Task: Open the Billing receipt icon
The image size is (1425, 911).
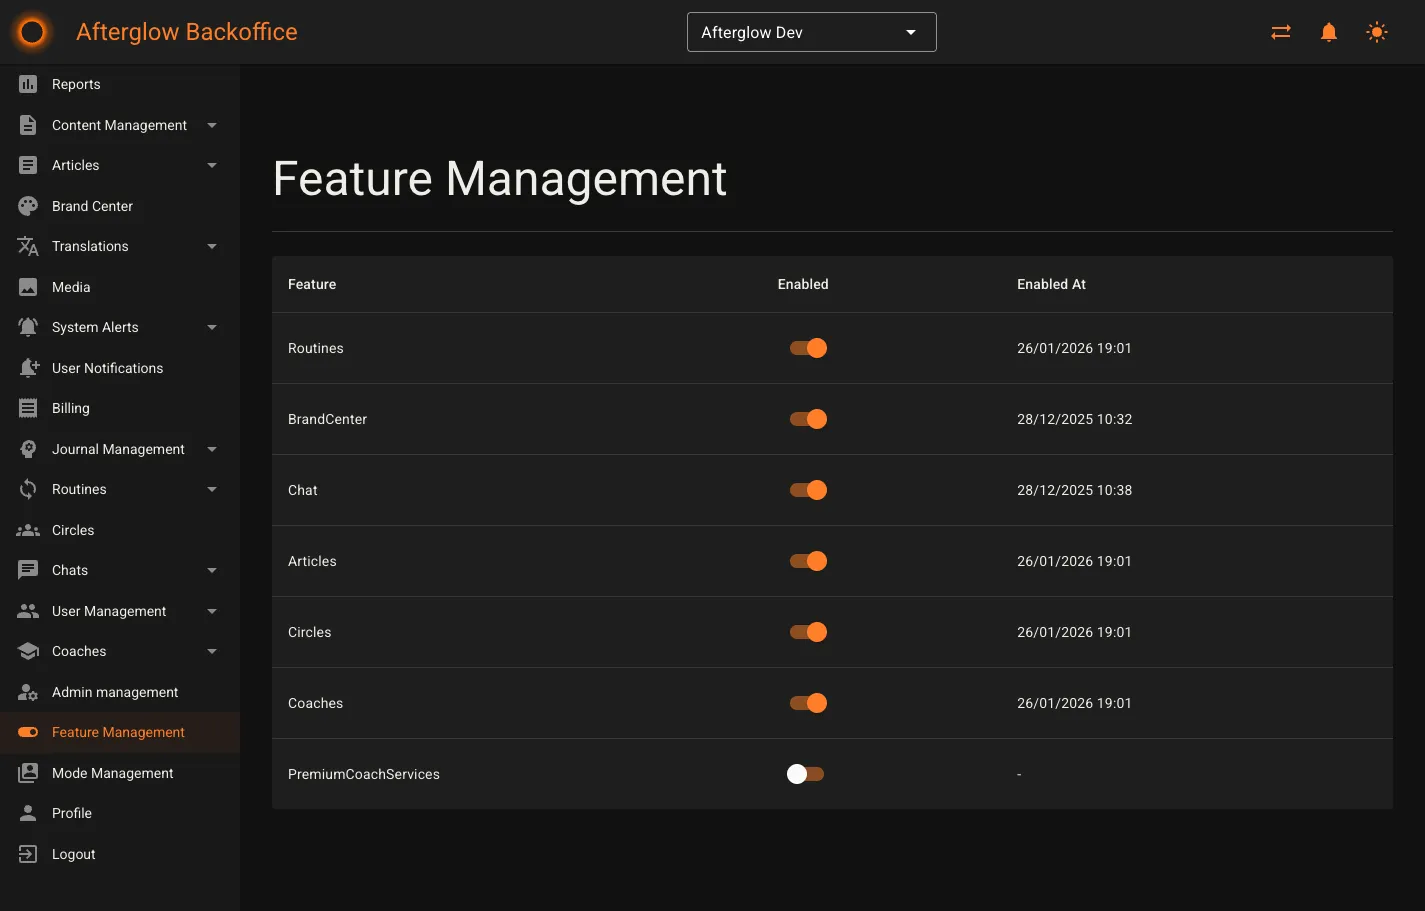Action: pyautogui.click(x=27, y=408)
